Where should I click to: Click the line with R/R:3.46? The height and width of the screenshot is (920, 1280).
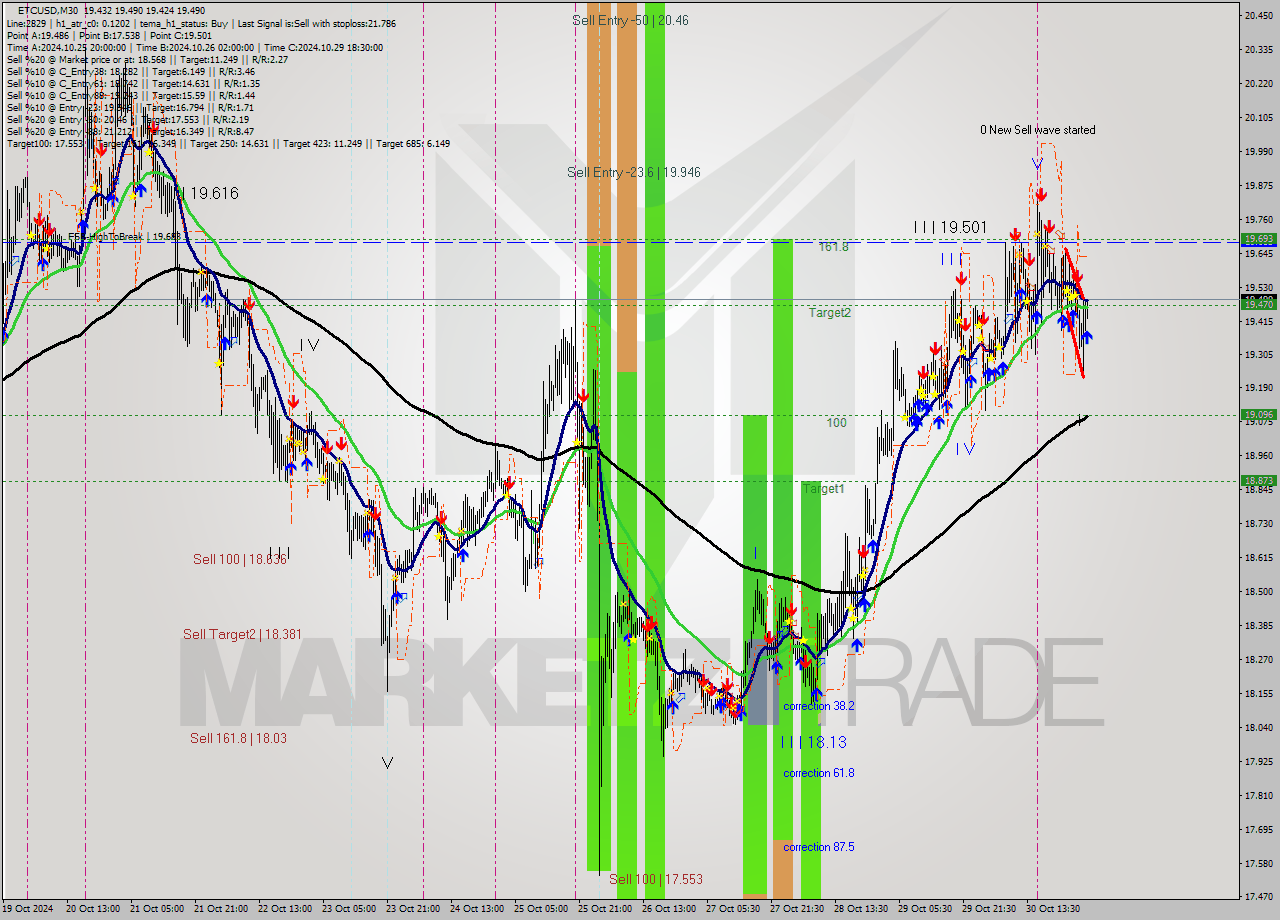coord(130,71)
